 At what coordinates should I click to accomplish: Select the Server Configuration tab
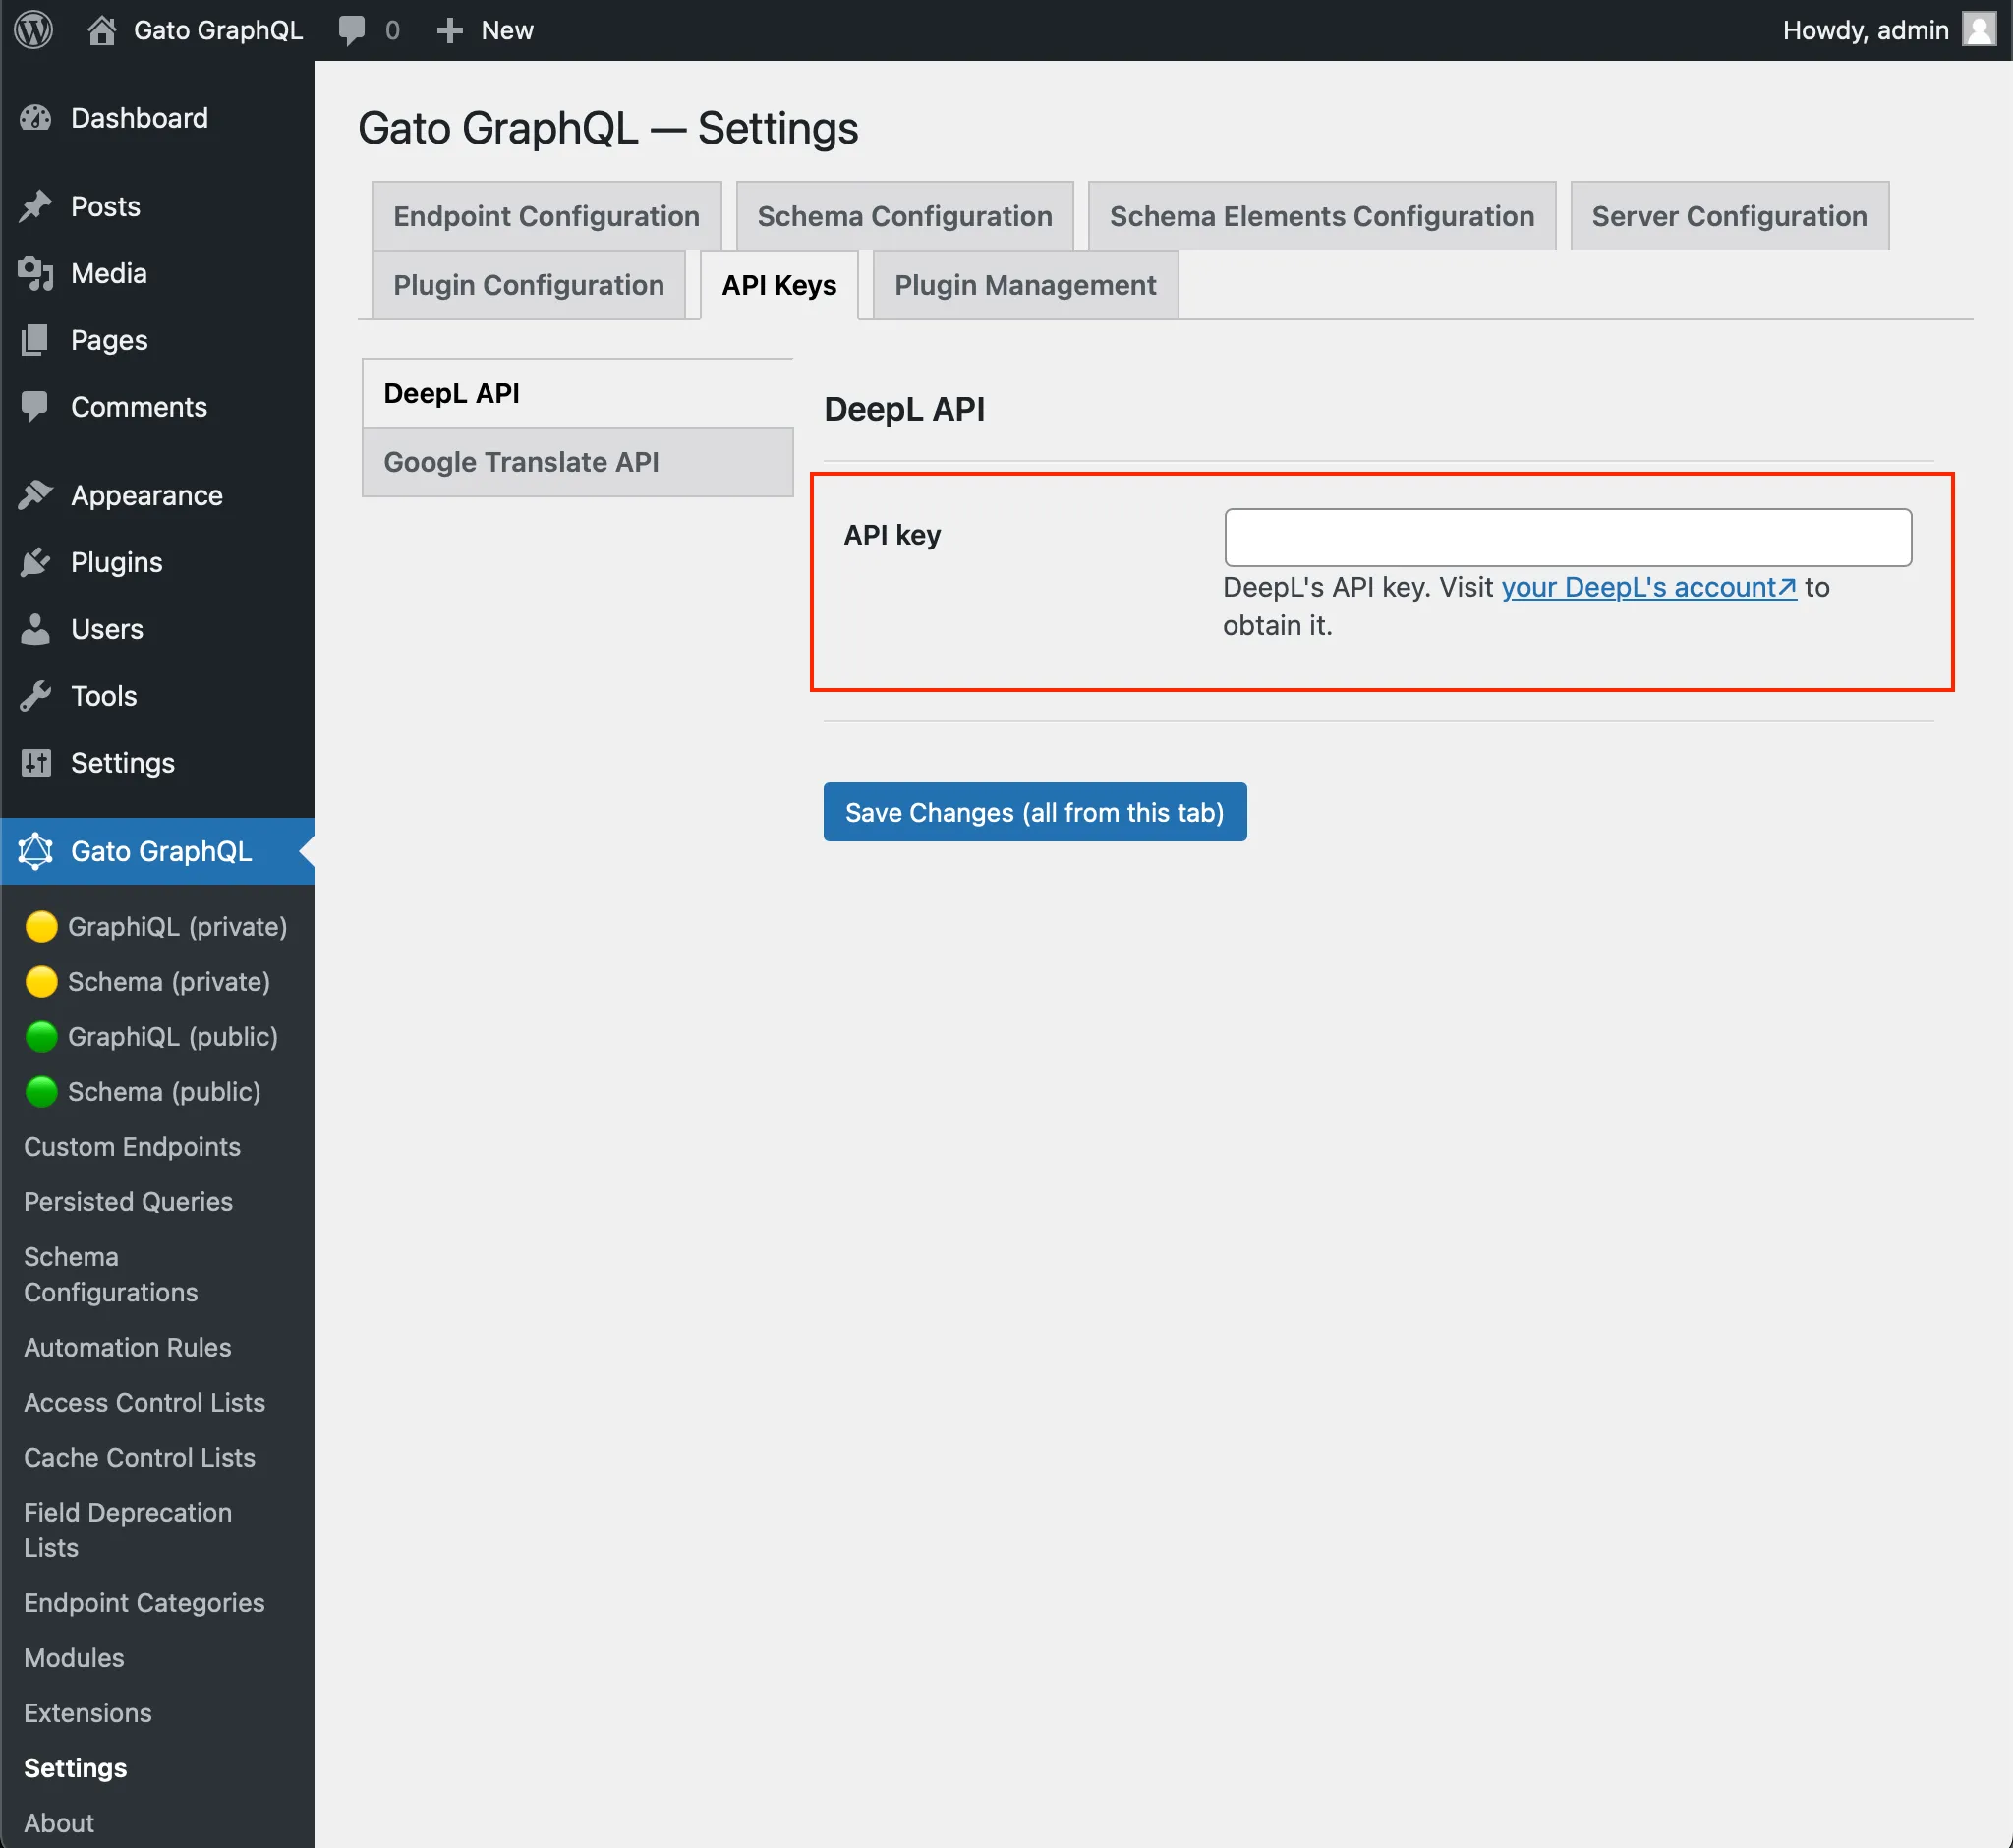[1729, 216]
